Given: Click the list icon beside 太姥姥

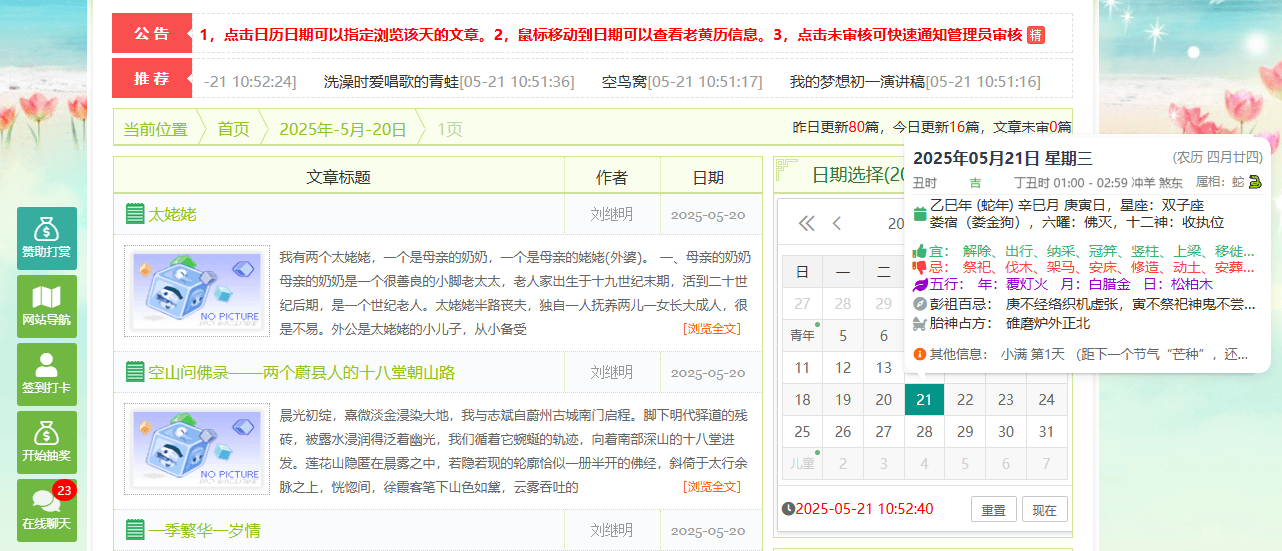Looking at the screenshot, I should click(x=135, y=214).
